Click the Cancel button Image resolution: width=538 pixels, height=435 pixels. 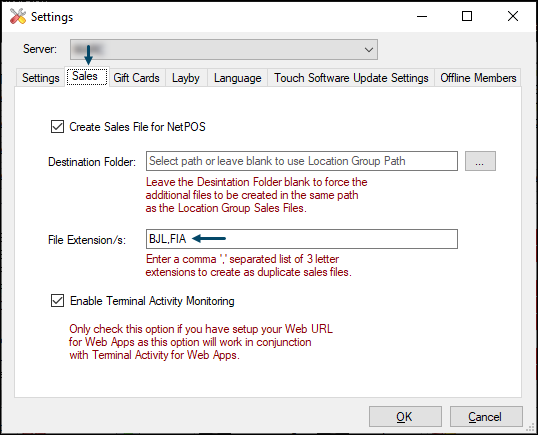click(486, 416)
